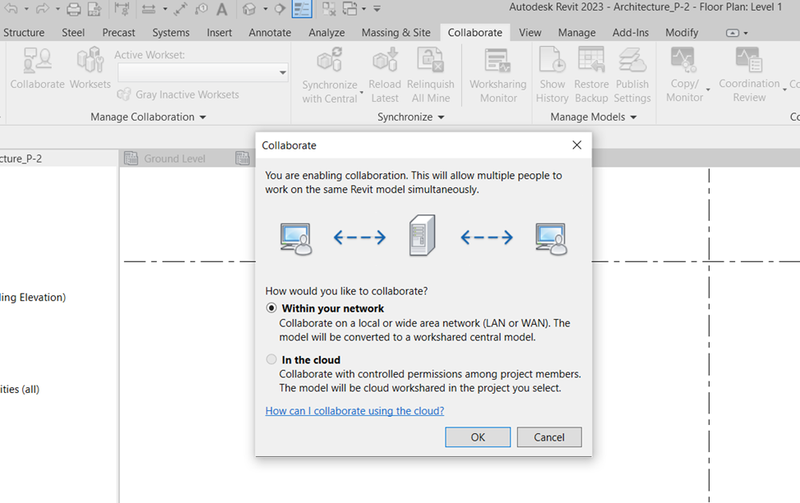Click the Reload Latest icon
The height and width of the screenshot is (503, 800).
click(x=385, y=76)
